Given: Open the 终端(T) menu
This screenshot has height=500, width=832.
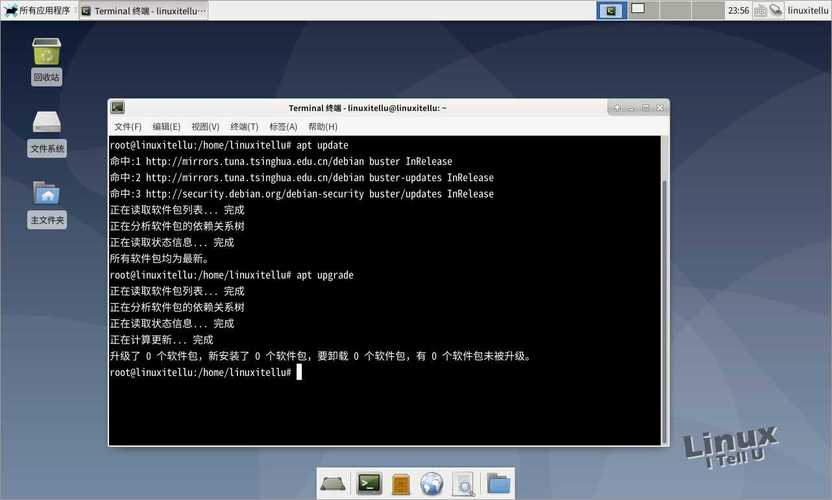Looking at the screenshot, I should tap(244, 126).
